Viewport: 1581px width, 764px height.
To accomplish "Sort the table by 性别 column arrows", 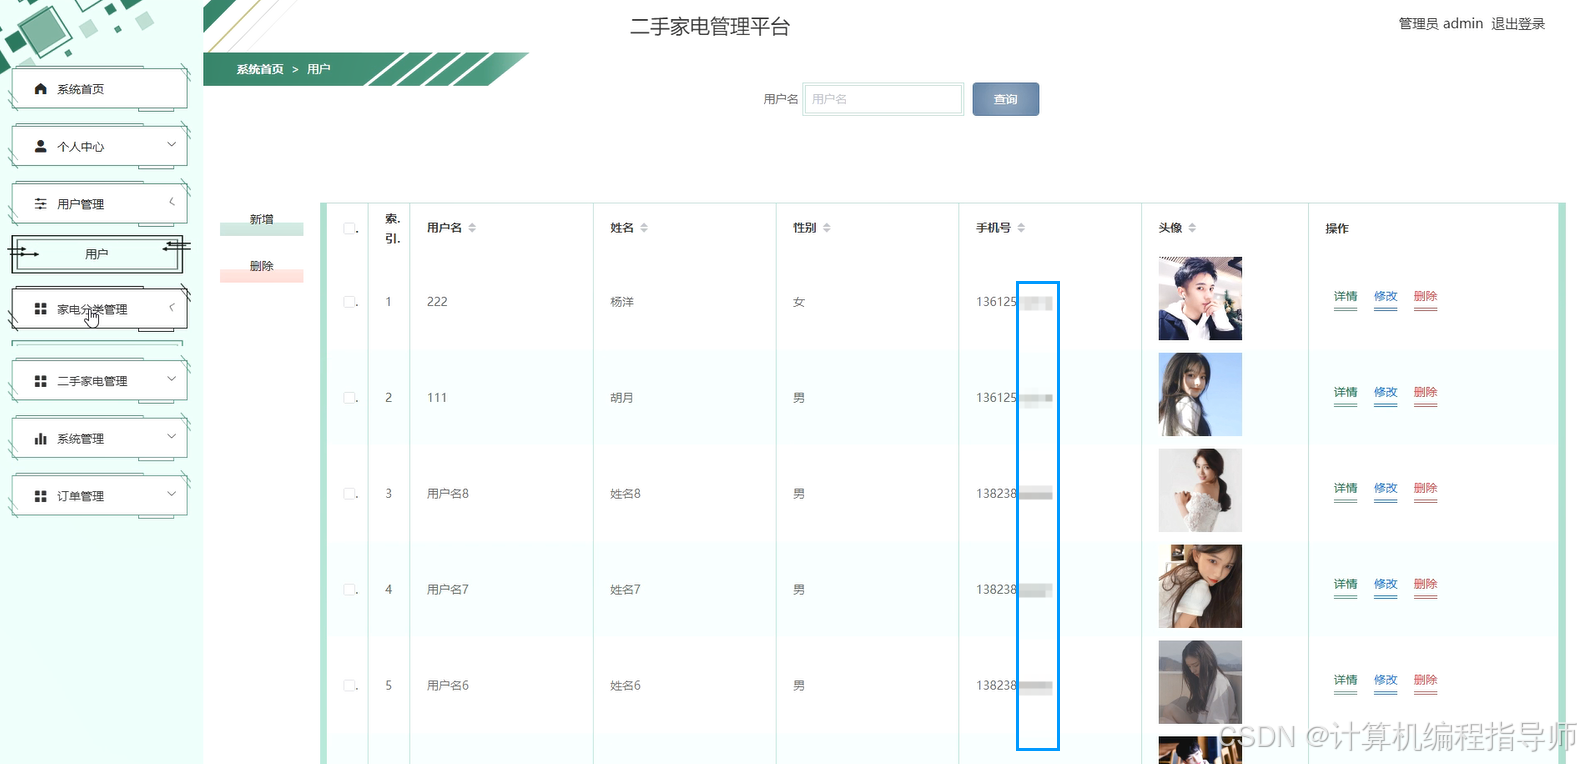I will pyautogui.click(x=827, y=228).
